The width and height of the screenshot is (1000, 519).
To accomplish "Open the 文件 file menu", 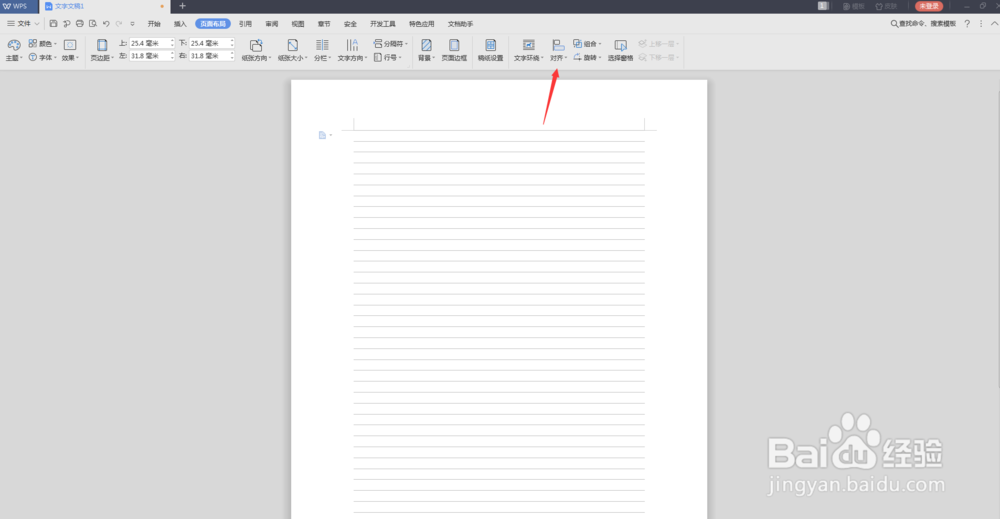I will pyautogui.click(x=23, y=24).
